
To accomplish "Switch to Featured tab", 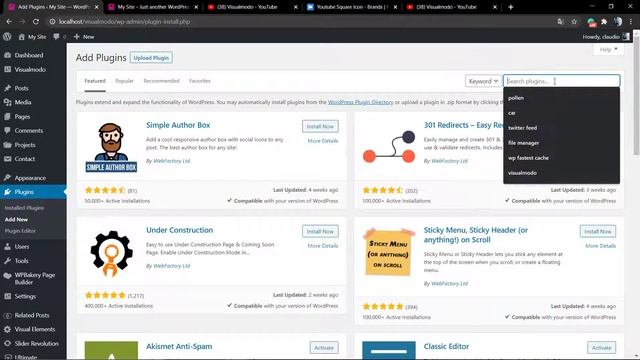I will (95, 81).
